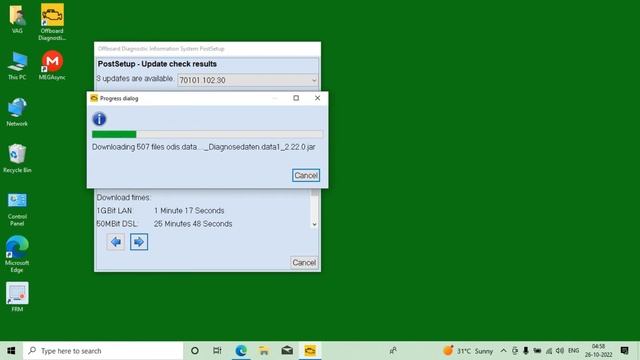Open the Windows Start menu
Image resolution: width=640 pixels, height=360 pixels.
point(11,351)
